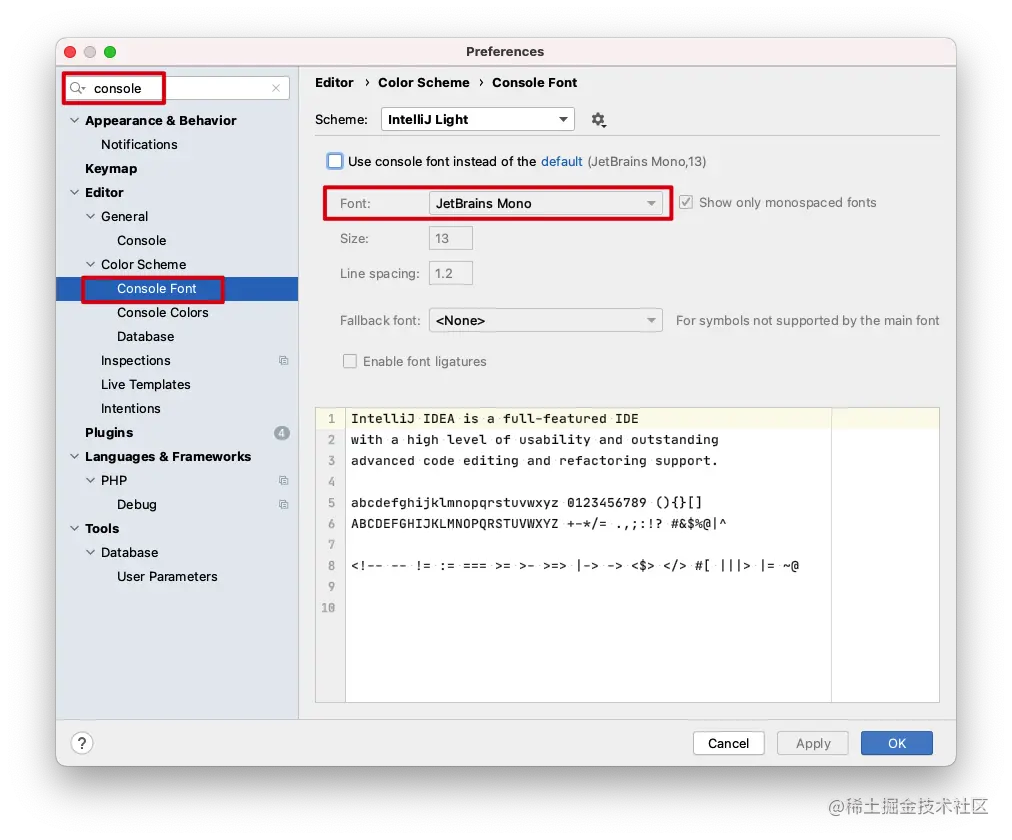
Task: Collapse the Color Scheme tree node
Action: [x=90, y=265]
